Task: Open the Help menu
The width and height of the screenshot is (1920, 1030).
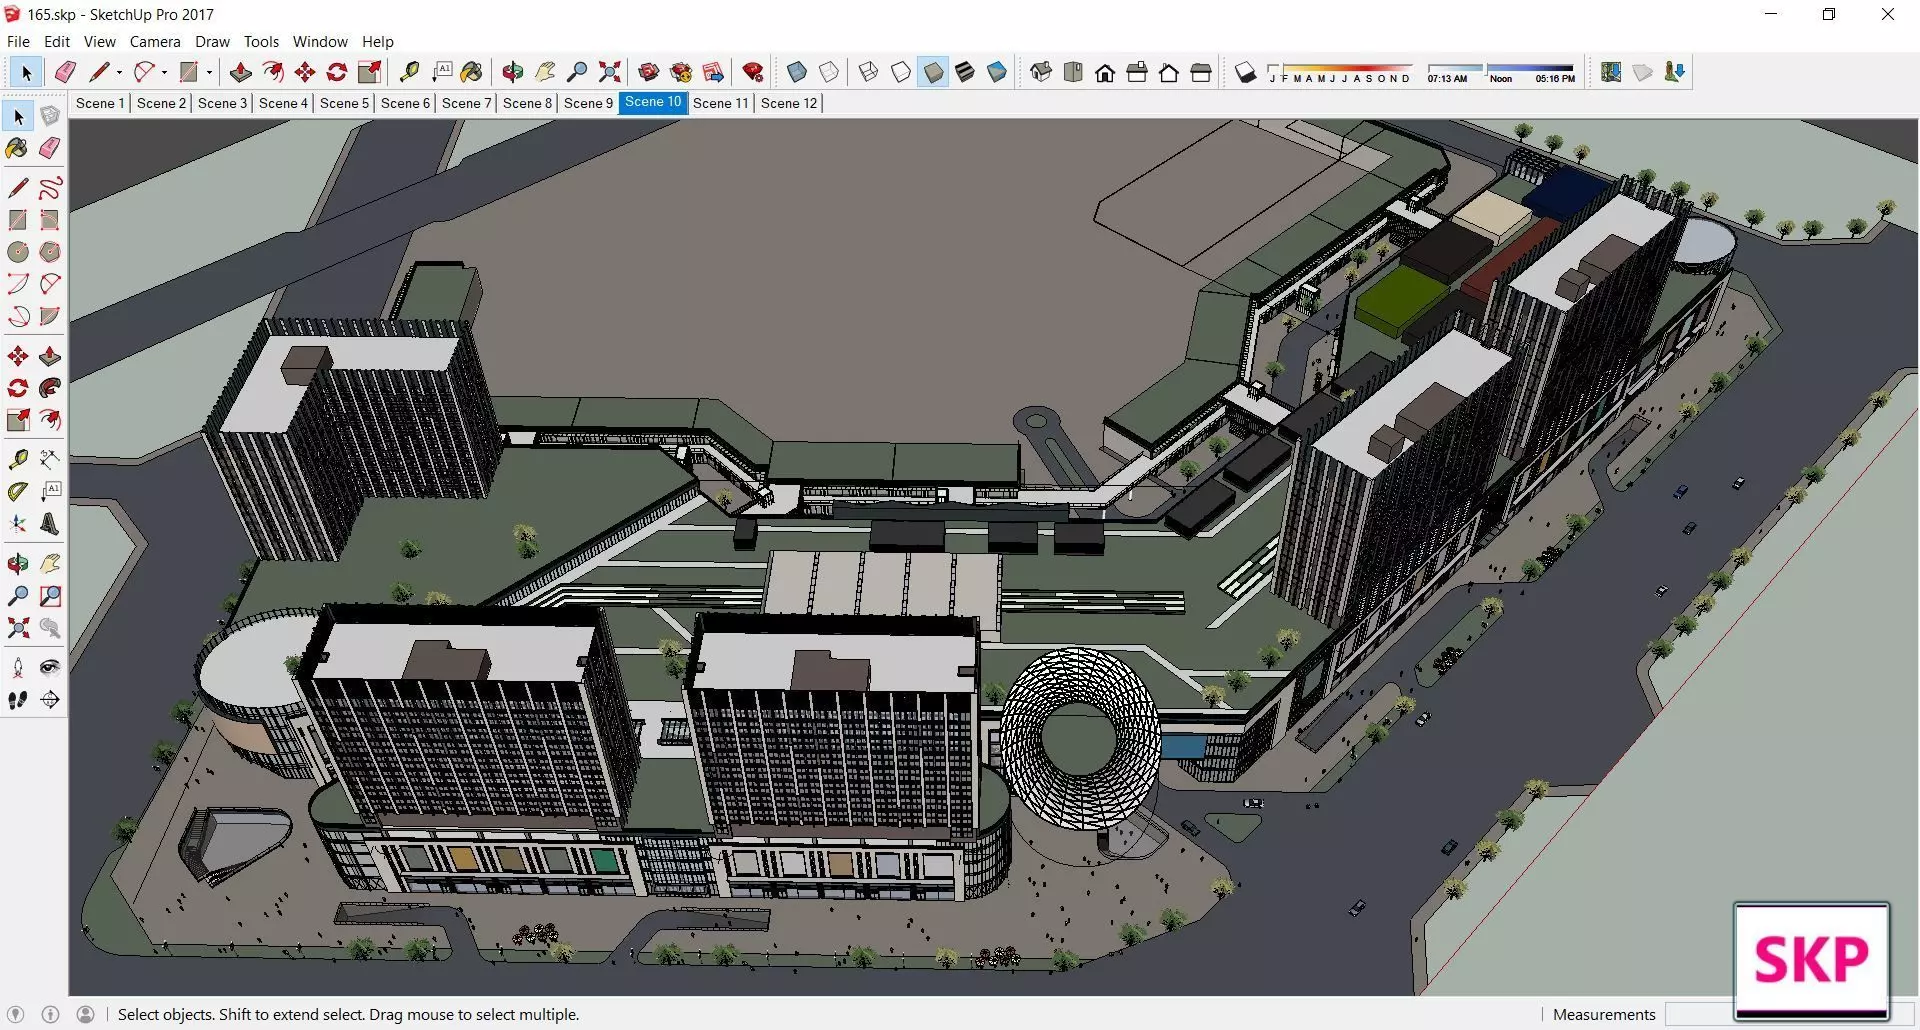Action: pyautogui.click(x=378, y=42)
